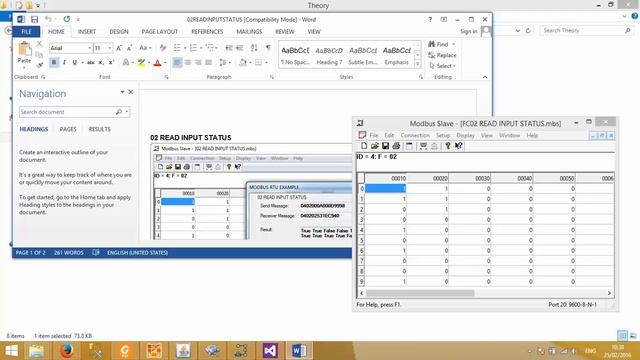This screenshot has width=640, height=360.
Task: Open Navigation pane search options dropdown
Action: pos(127,112)
